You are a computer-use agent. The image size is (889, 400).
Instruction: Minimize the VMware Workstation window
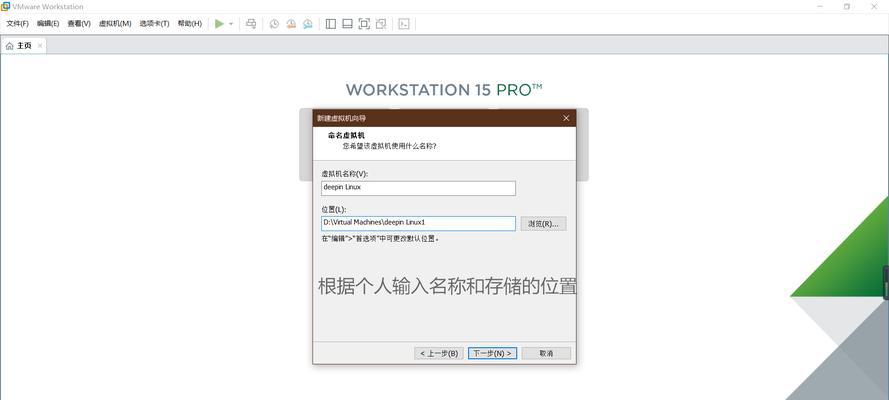pos(820,6)
